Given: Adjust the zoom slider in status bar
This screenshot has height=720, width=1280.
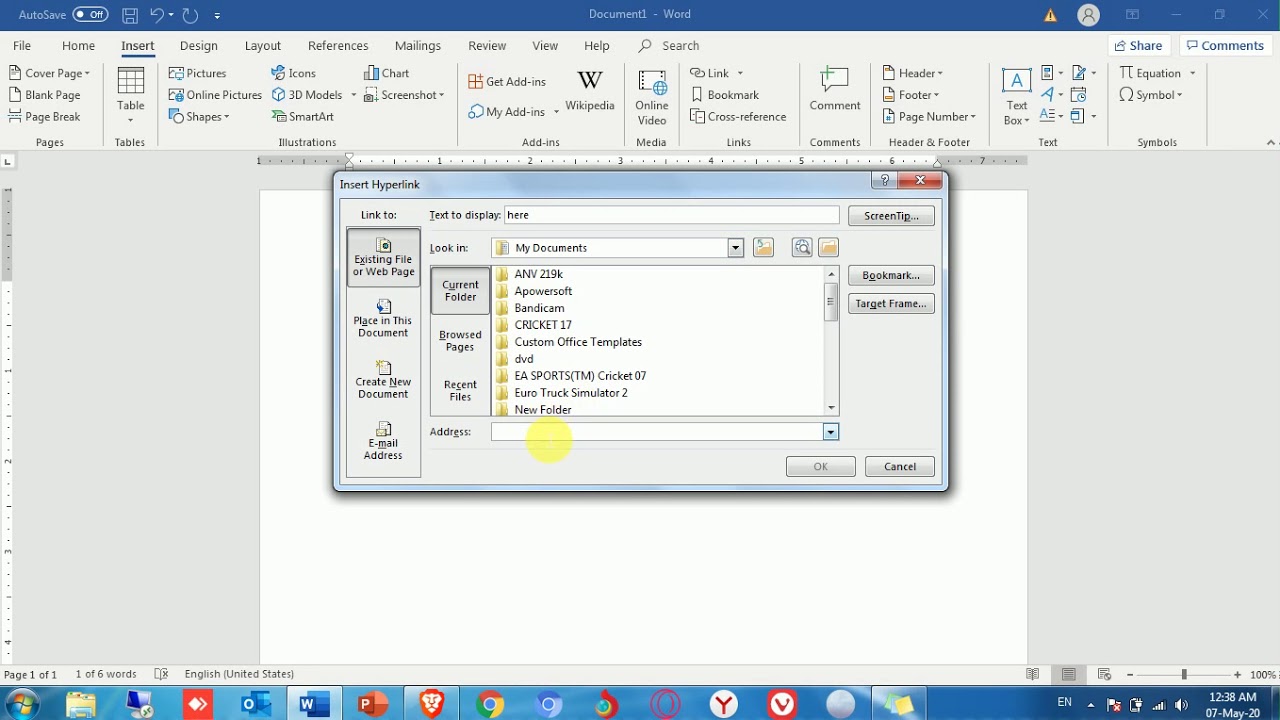Looking at the screenshot, I should pos(1184,675).
